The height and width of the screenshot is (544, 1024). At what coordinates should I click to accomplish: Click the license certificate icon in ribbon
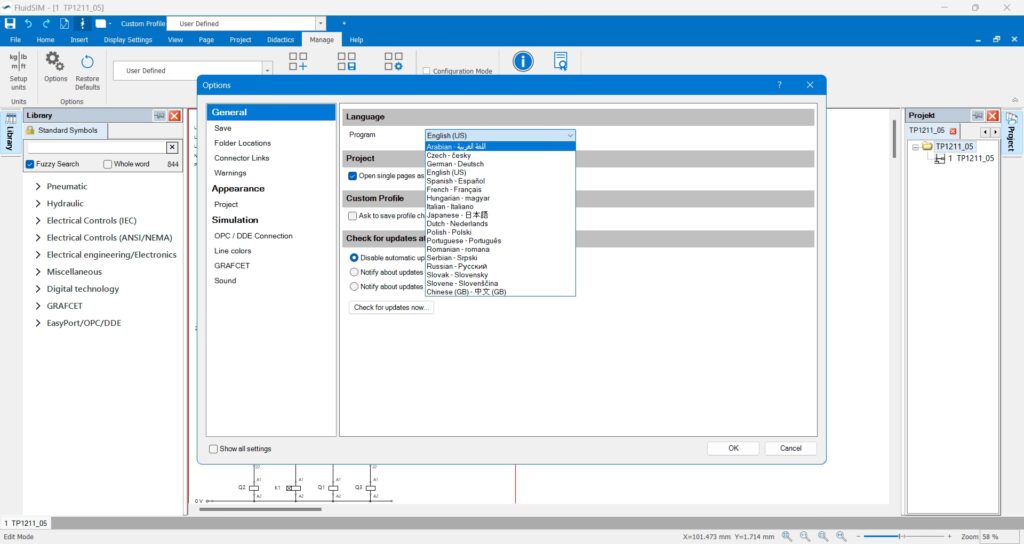[560, 62]
